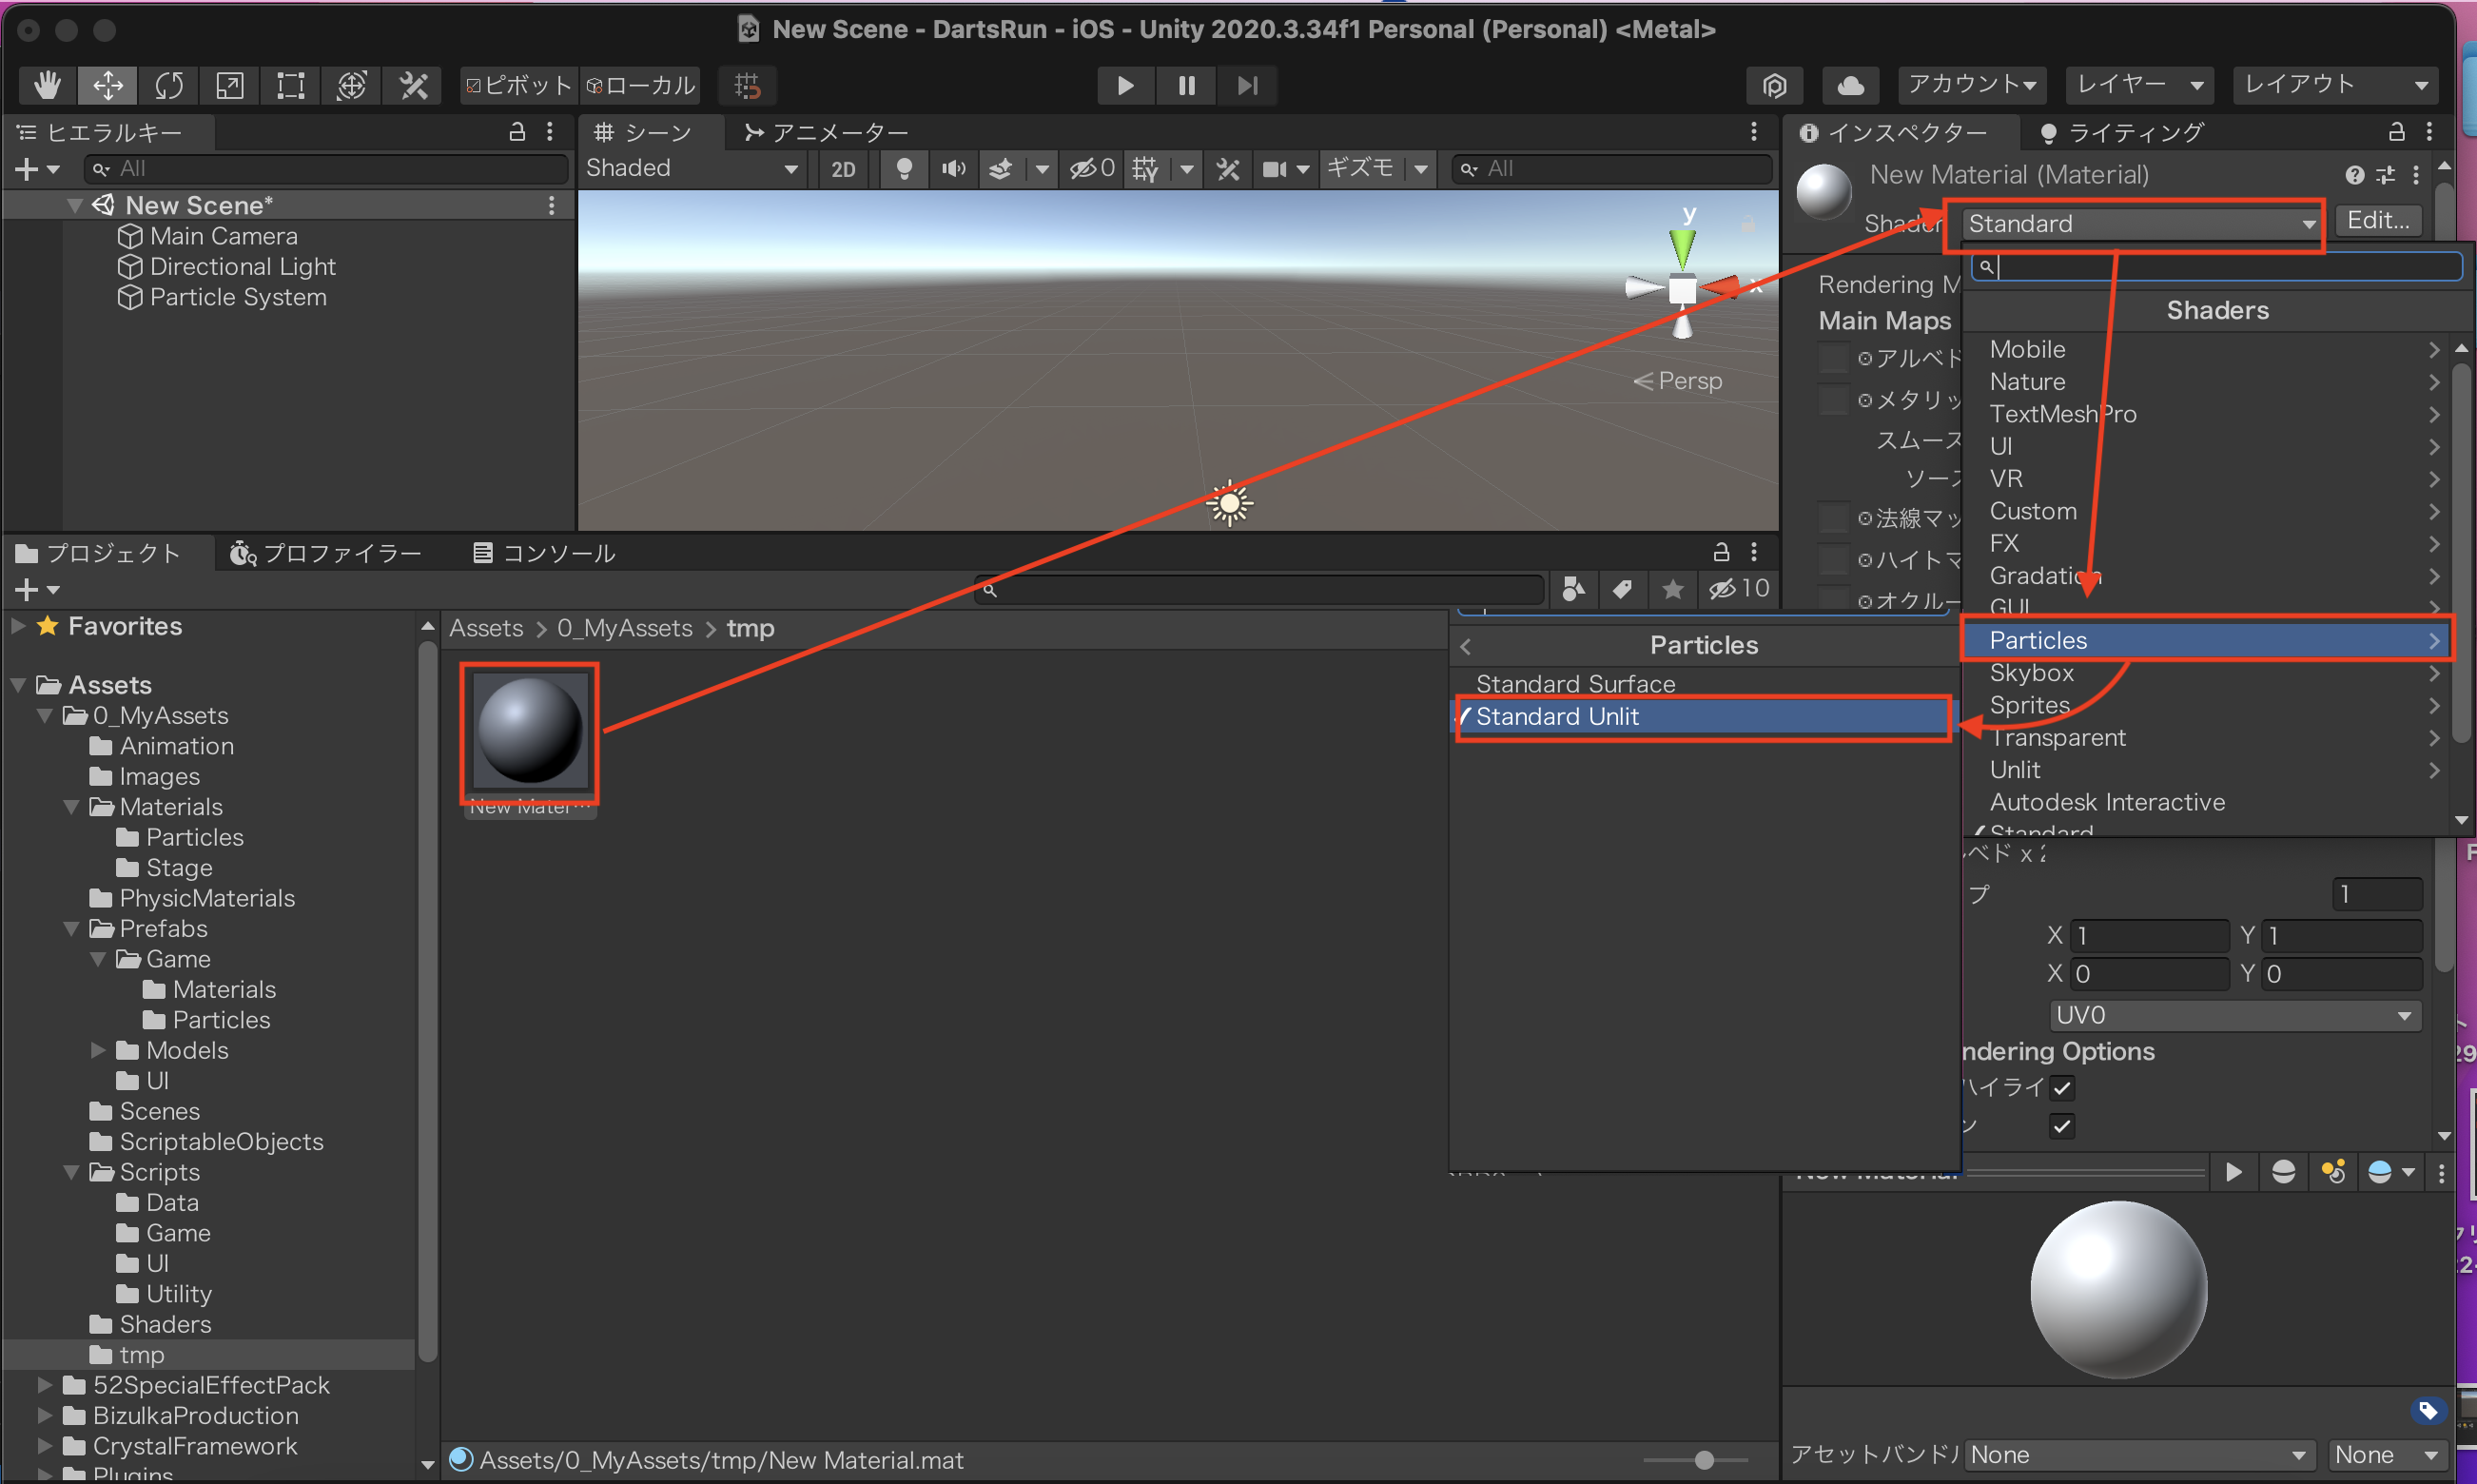Select the Rect transform tool
The image size is (2477, 1484).
pyautogui.click(x=290, y=85)
